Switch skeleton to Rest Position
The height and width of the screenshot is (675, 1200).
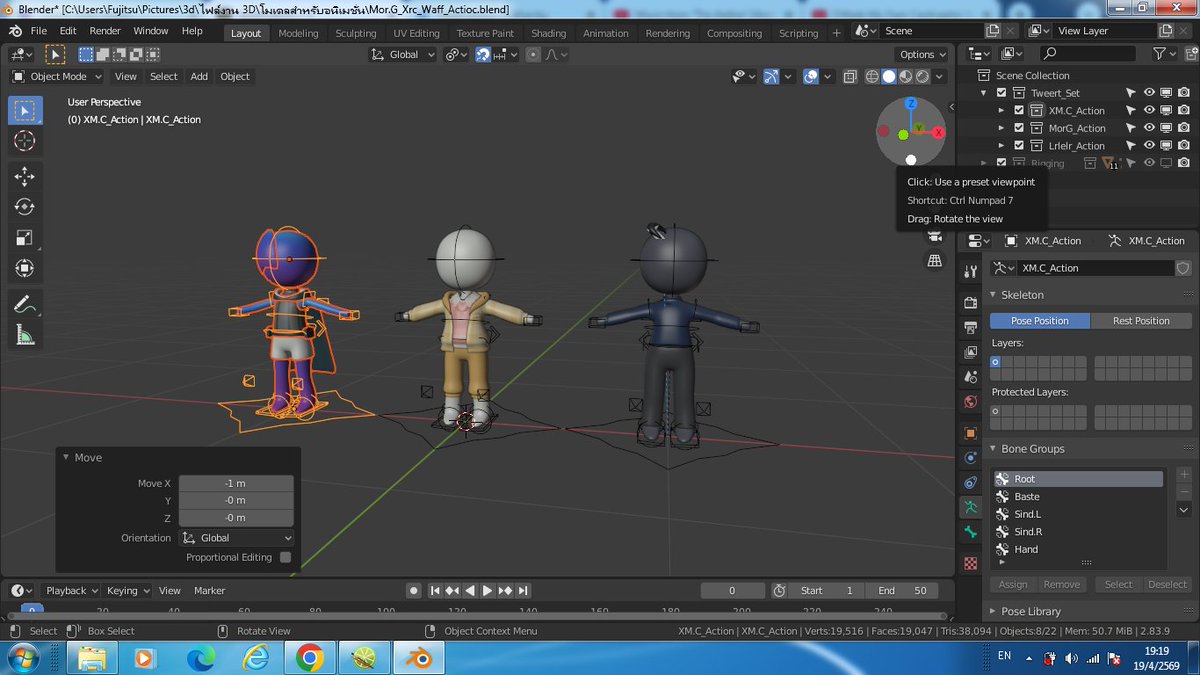[1141, 320]
